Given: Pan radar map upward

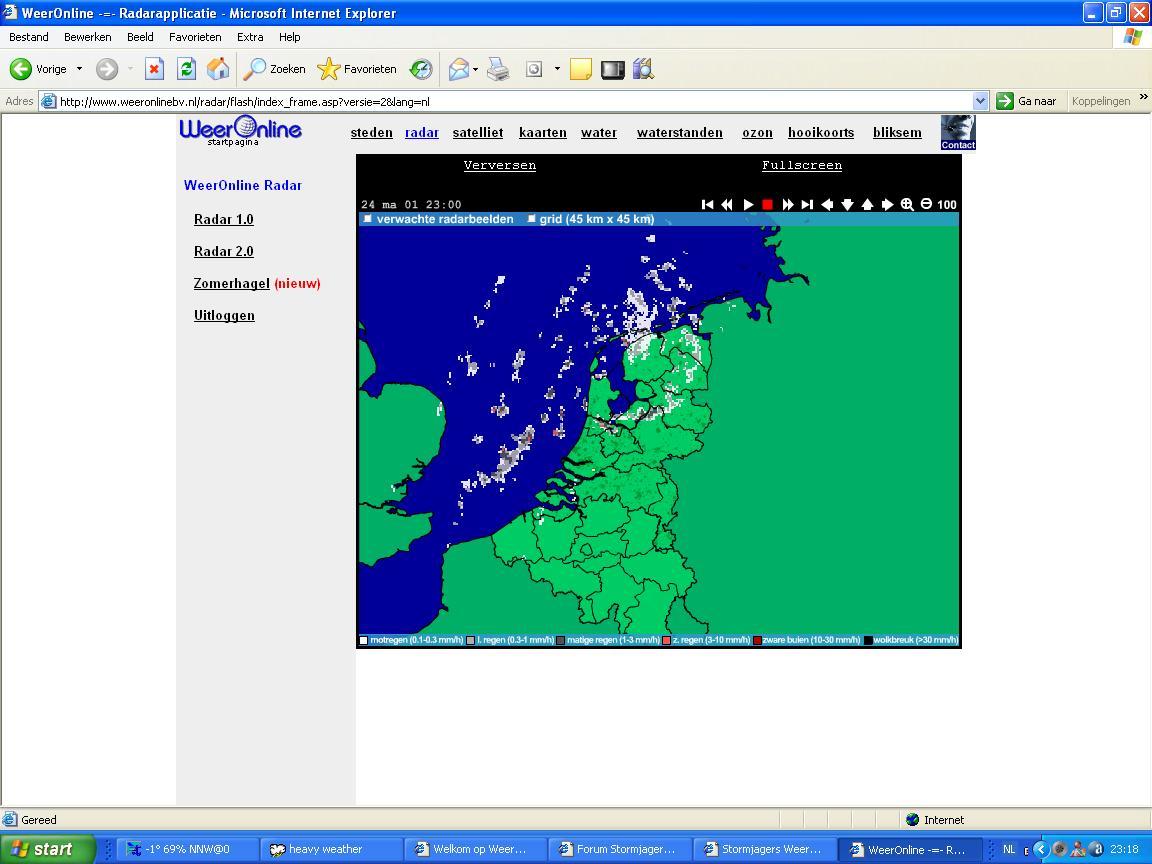Looking at the screenshot, I should (867, 204).
